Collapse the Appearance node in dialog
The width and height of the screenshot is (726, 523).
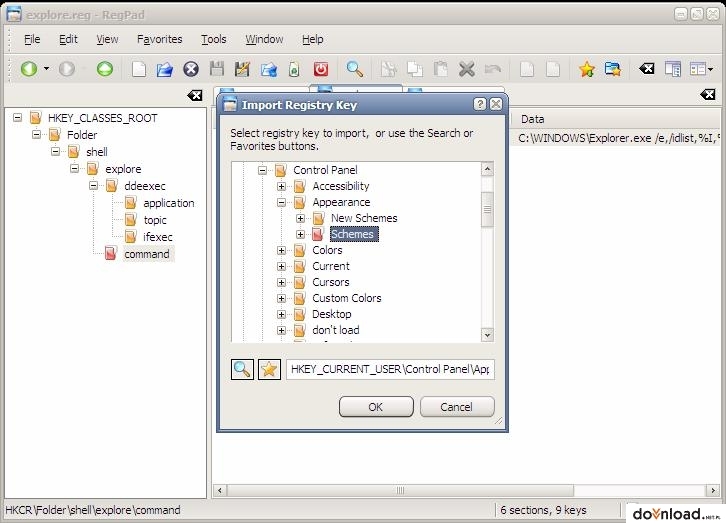(x=281, y=202)
